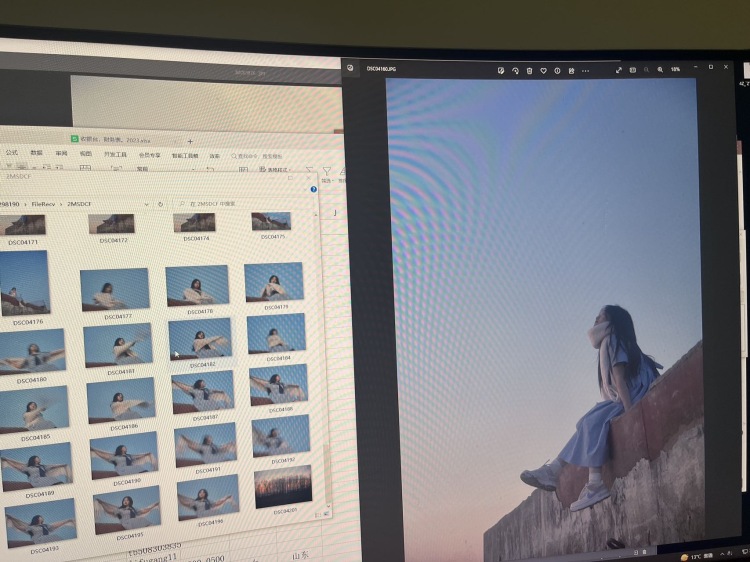
Task: Open the 开发工具 ribbon tab in WPS
Action: 115,154
